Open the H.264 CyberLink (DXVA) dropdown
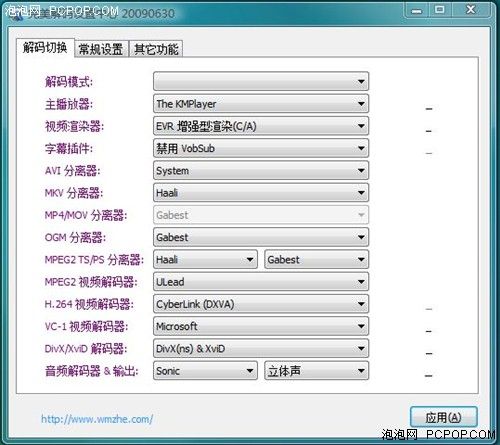This screenshot has height=445, width=500. [x=261, y=304]
